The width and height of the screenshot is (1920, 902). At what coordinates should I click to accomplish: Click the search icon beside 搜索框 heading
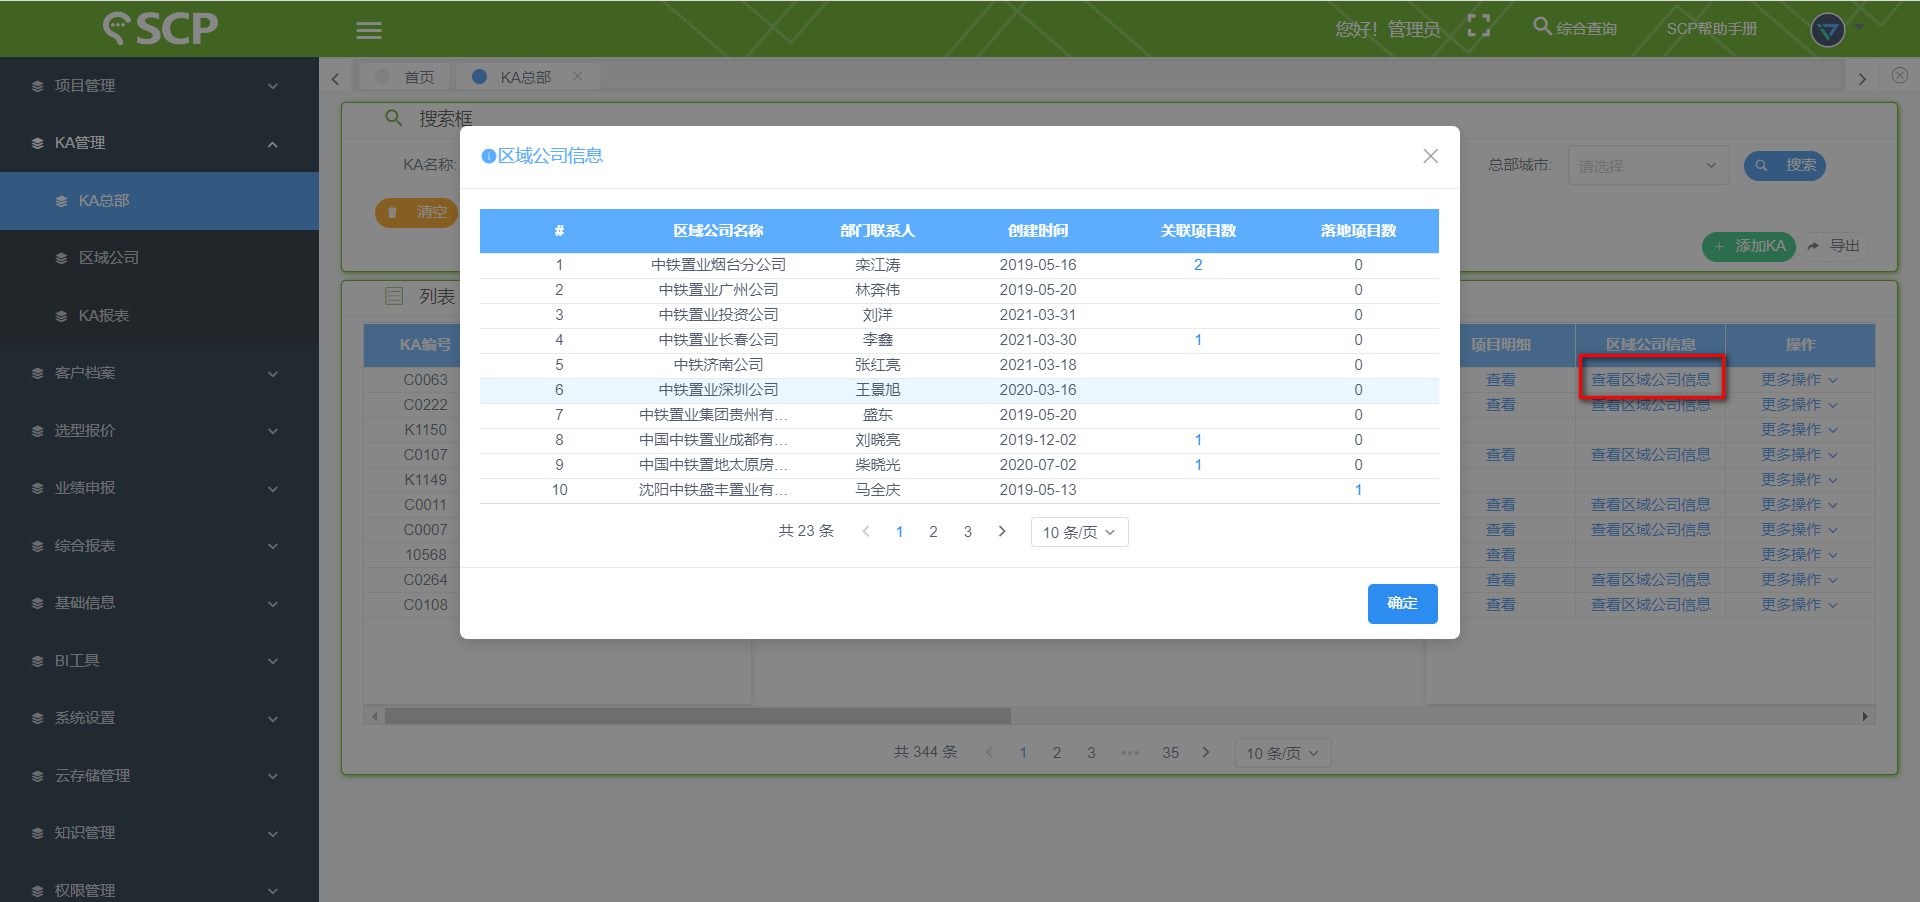[x=394, y=118]
